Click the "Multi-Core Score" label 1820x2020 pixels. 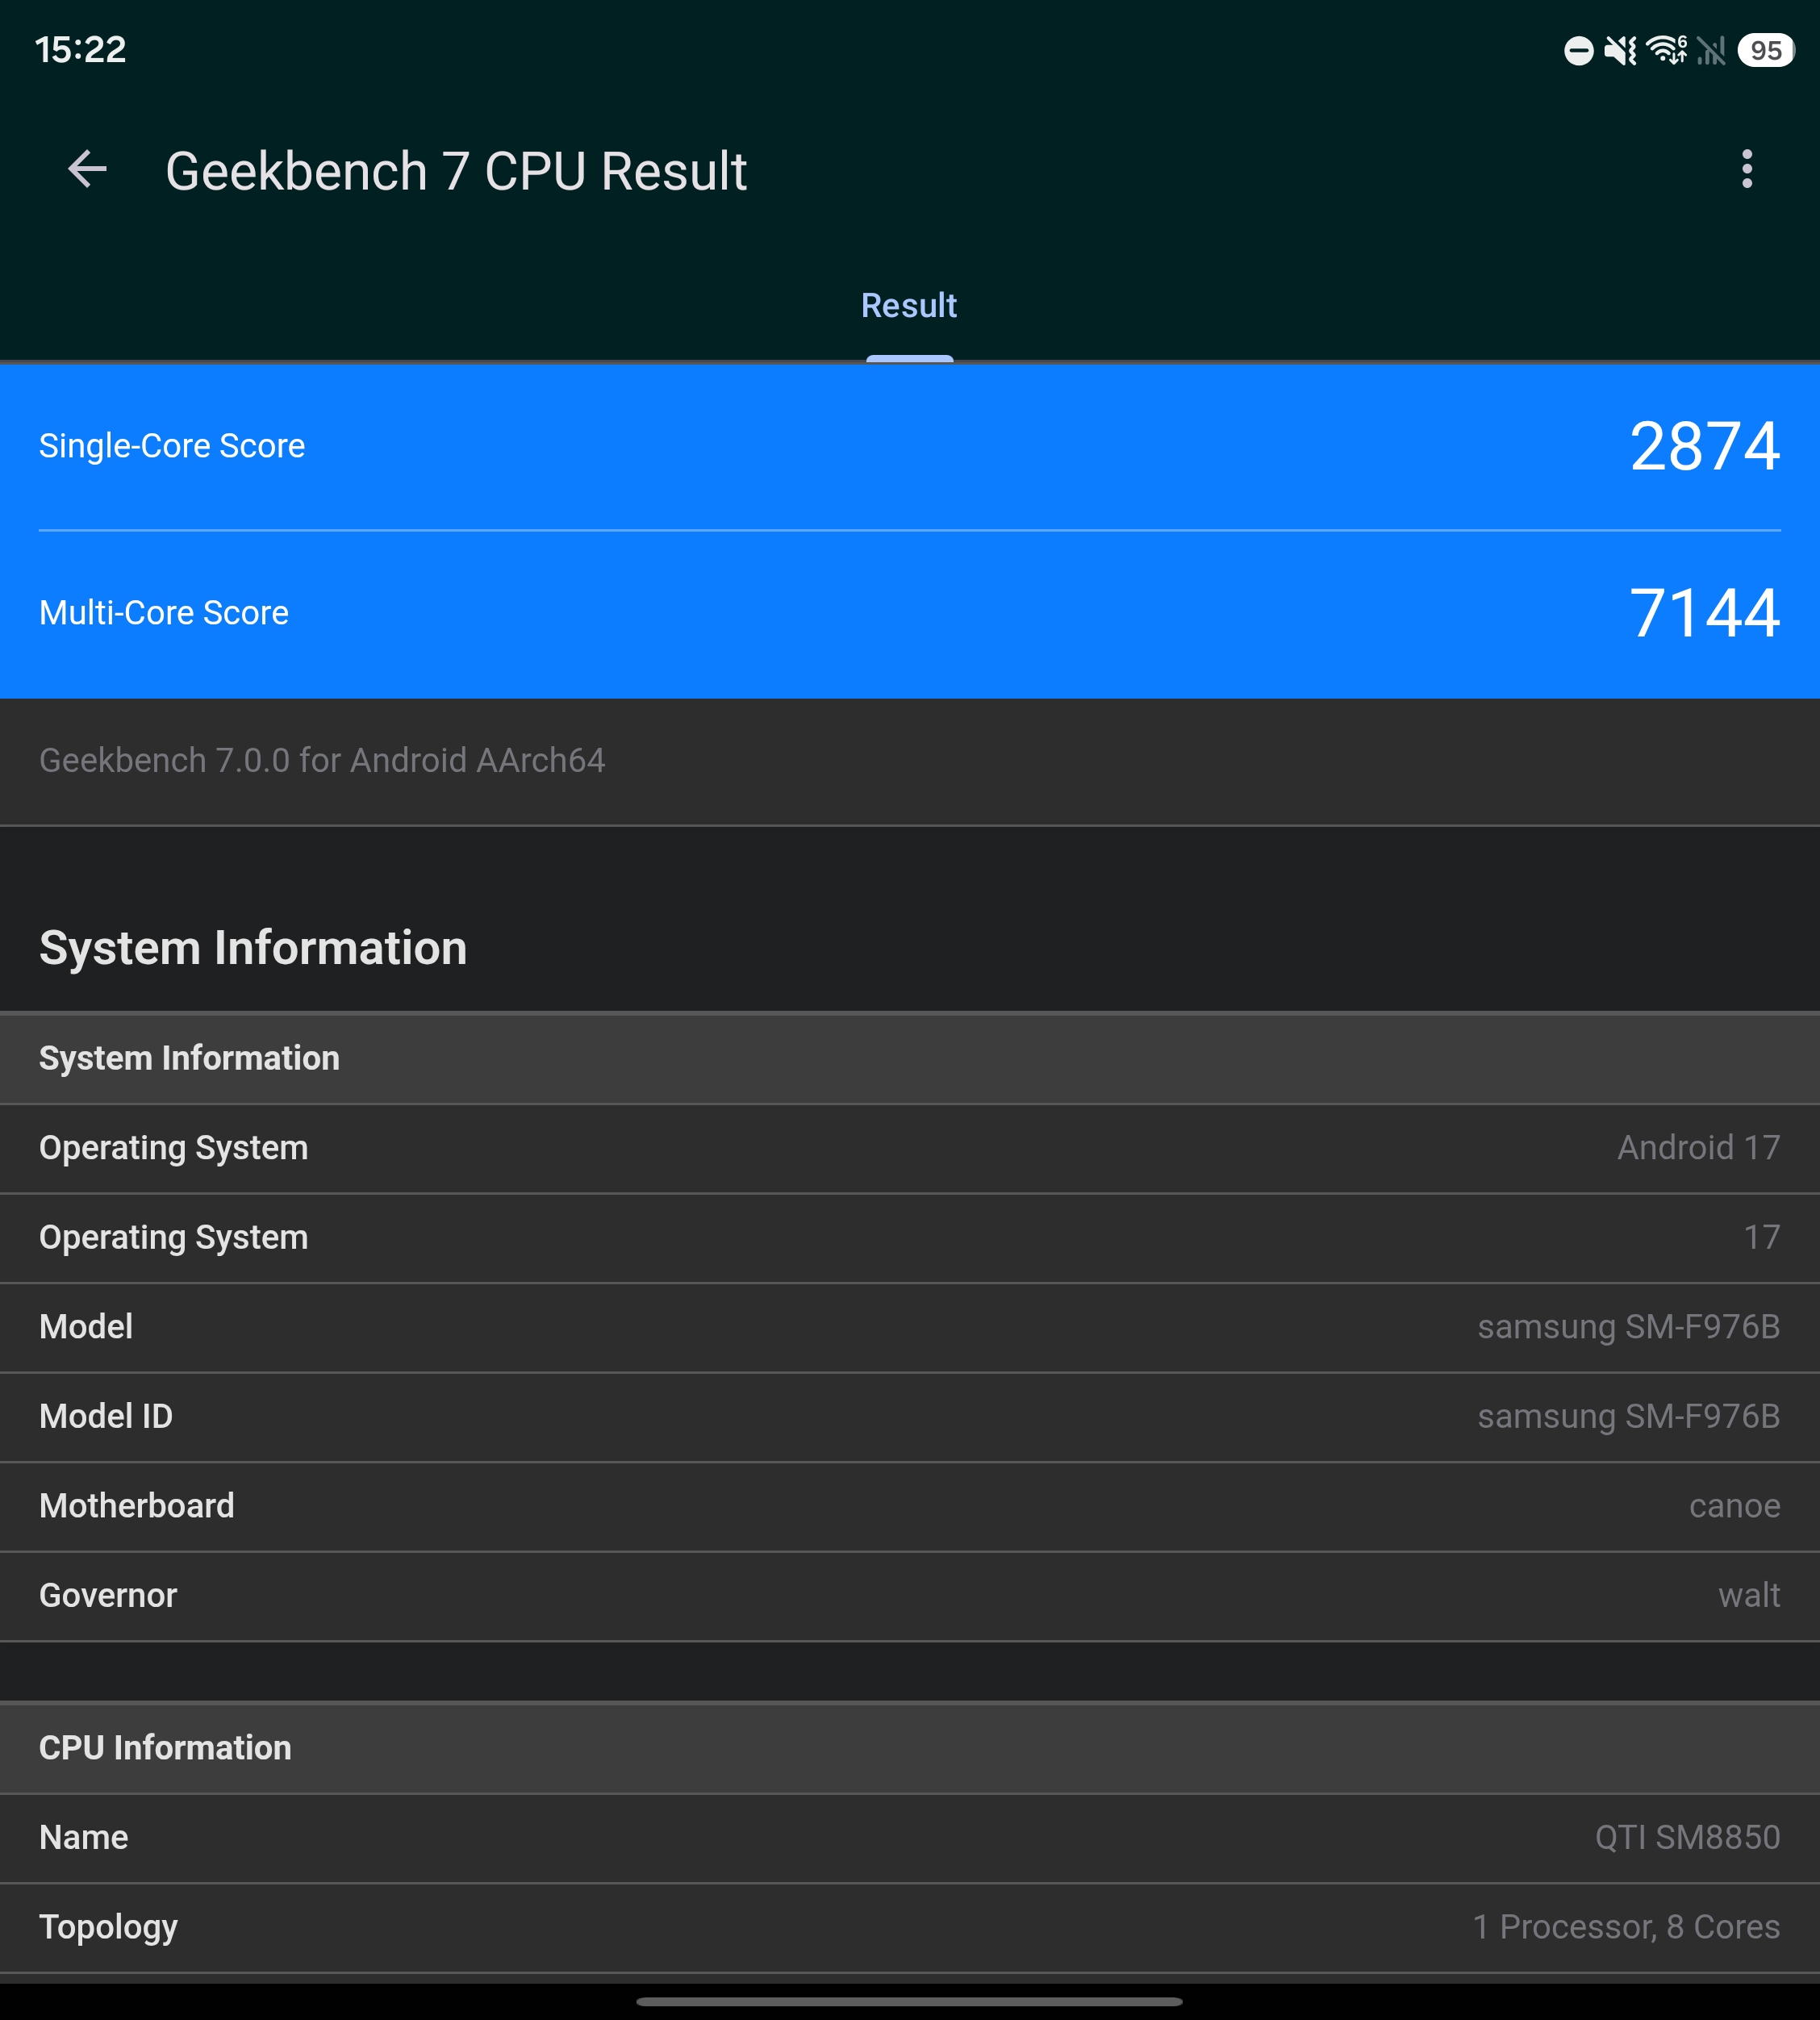(164, 613)
